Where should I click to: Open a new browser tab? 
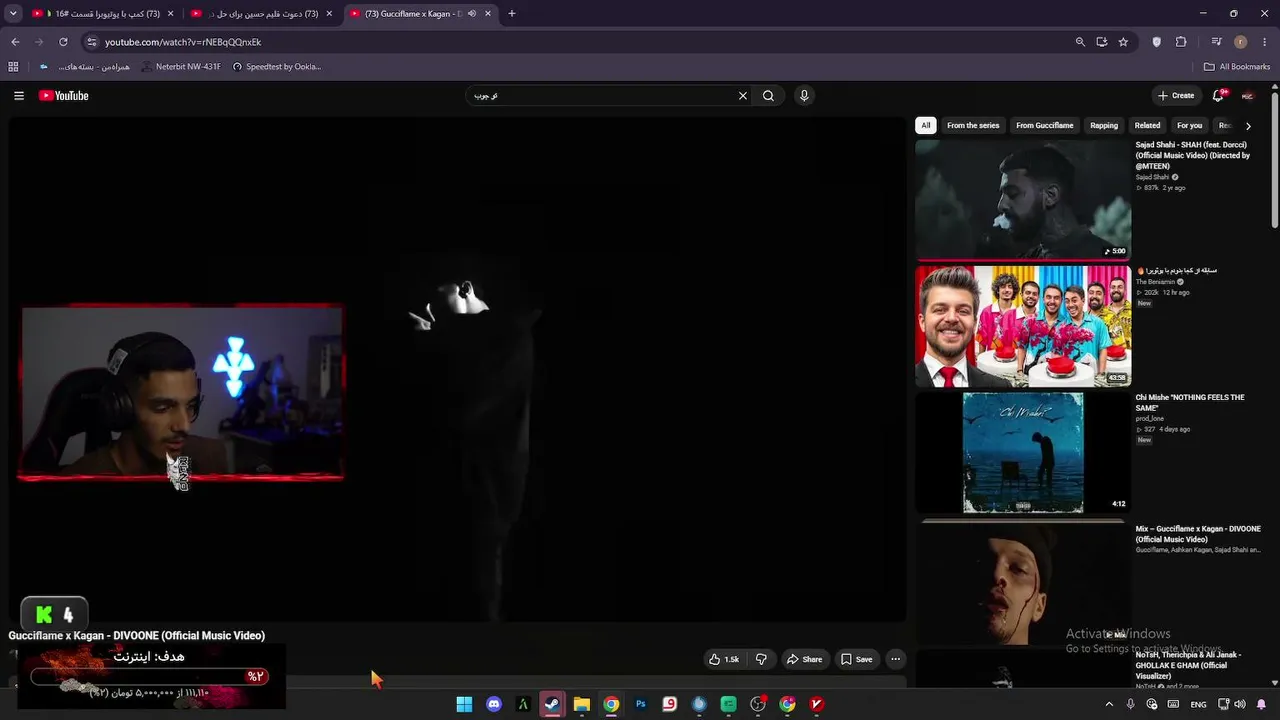[512, 14]
